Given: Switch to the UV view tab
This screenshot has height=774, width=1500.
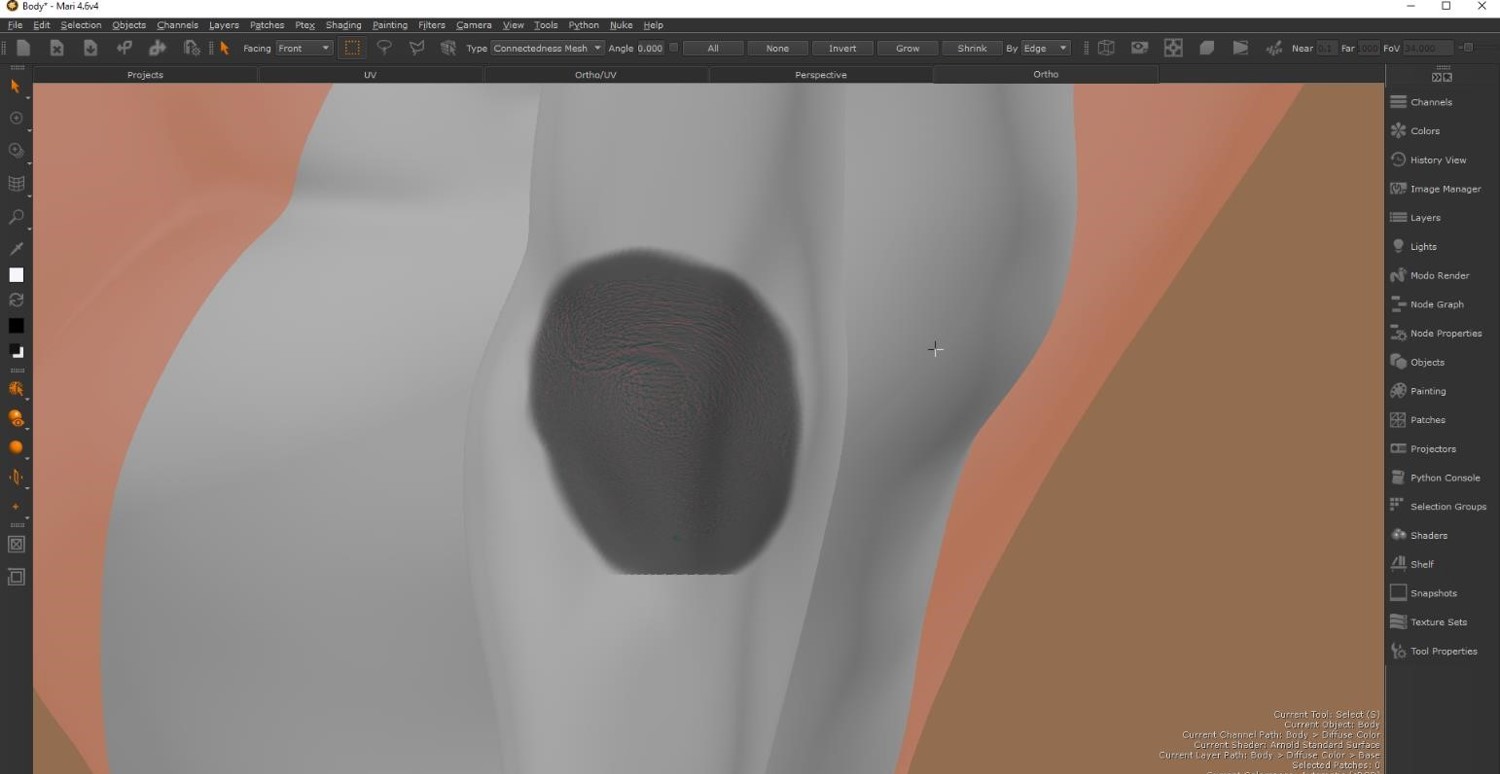Looking at the screenshot, I should 370,75.
